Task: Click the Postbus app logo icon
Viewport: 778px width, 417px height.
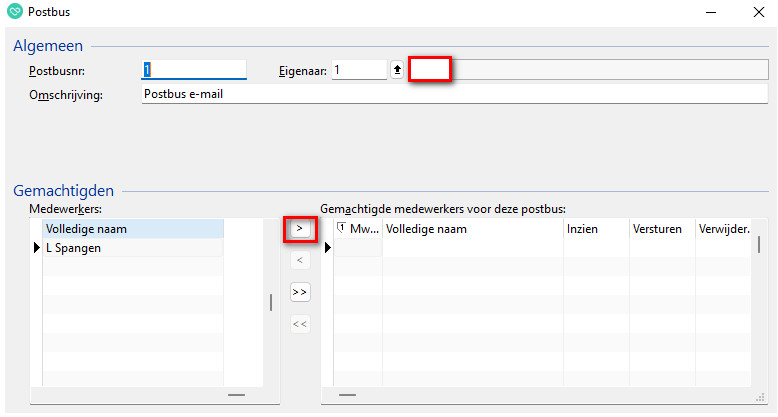Action: 15,11
